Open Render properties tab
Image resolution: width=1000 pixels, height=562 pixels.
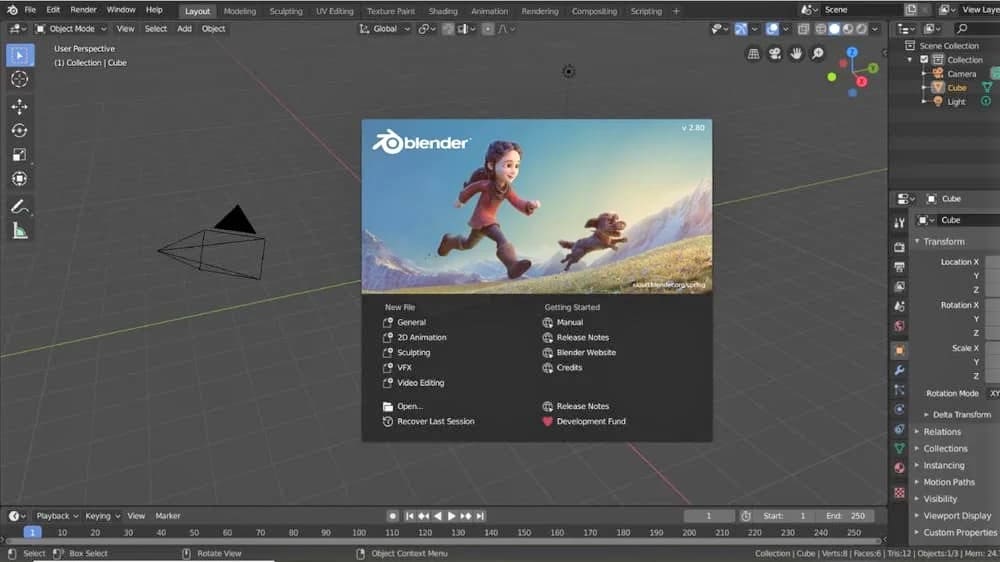(899, 247)
